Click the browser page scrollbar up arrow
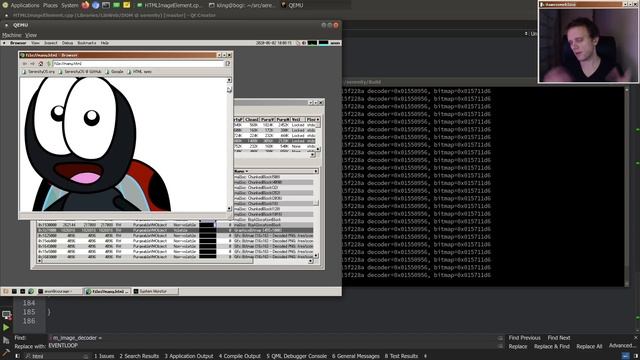Image resolution: width=640 pixels, height=360 pixels. coord(229,80)
